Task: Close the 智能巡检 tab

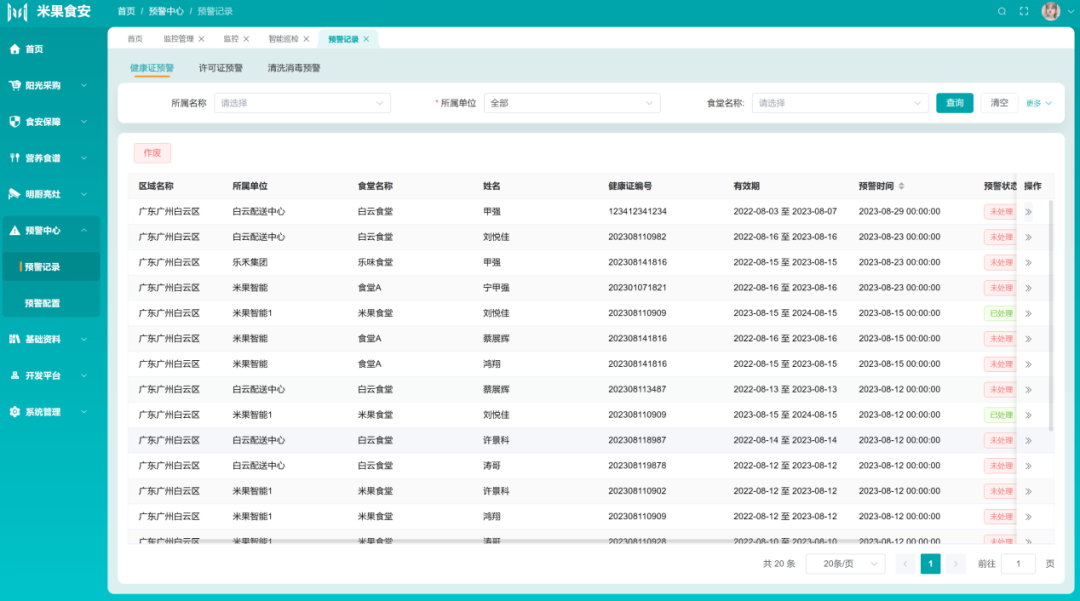Action: 306,39
